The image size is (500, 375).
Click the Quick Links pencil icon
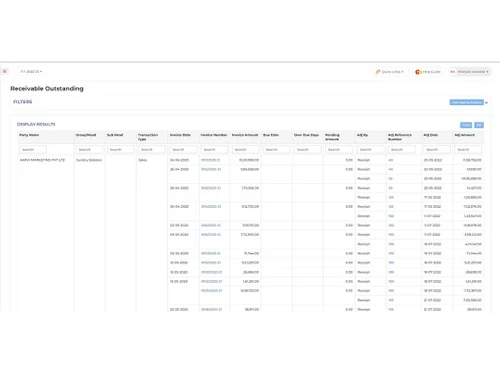378,72
